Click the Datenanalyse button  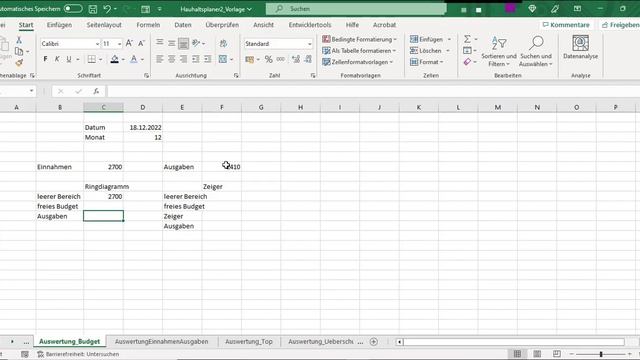[x=580, y=47]
